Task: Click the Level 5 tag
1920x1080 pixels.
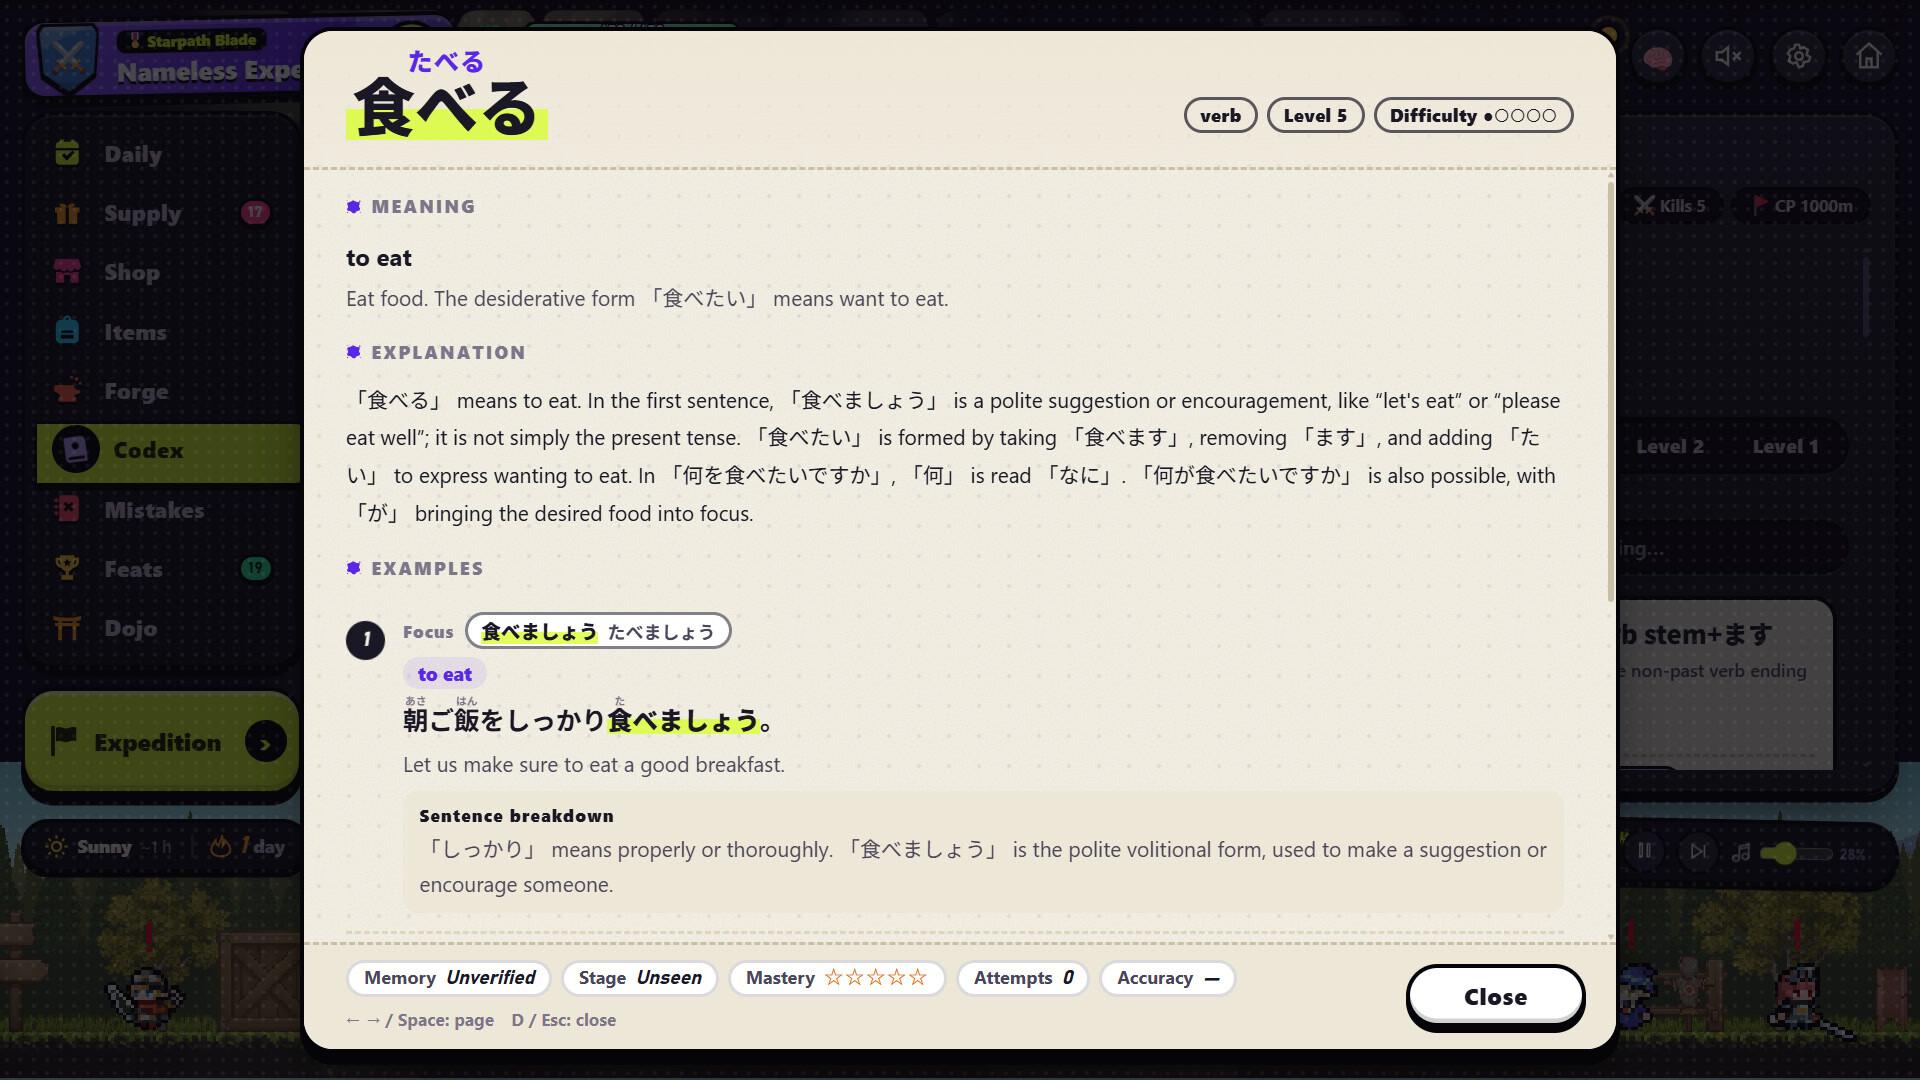Action: tap(1315, 115)
